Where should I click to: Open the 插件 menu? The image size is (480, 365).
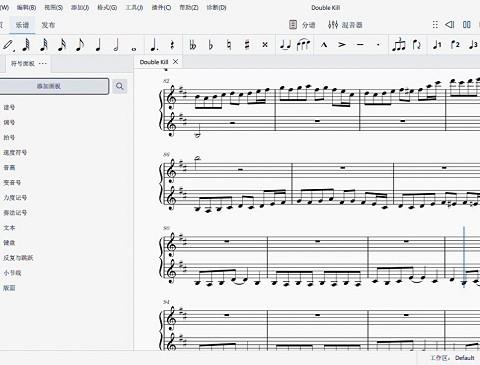coord(161,7)
